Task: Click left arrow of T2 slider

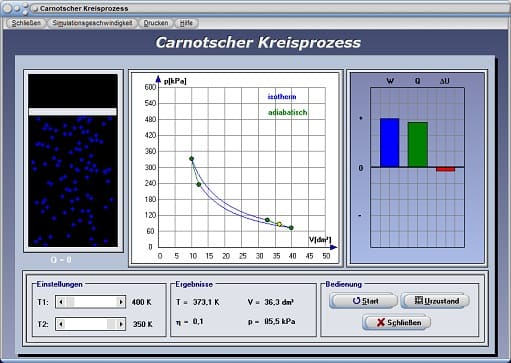Action: tap(61, 324)
